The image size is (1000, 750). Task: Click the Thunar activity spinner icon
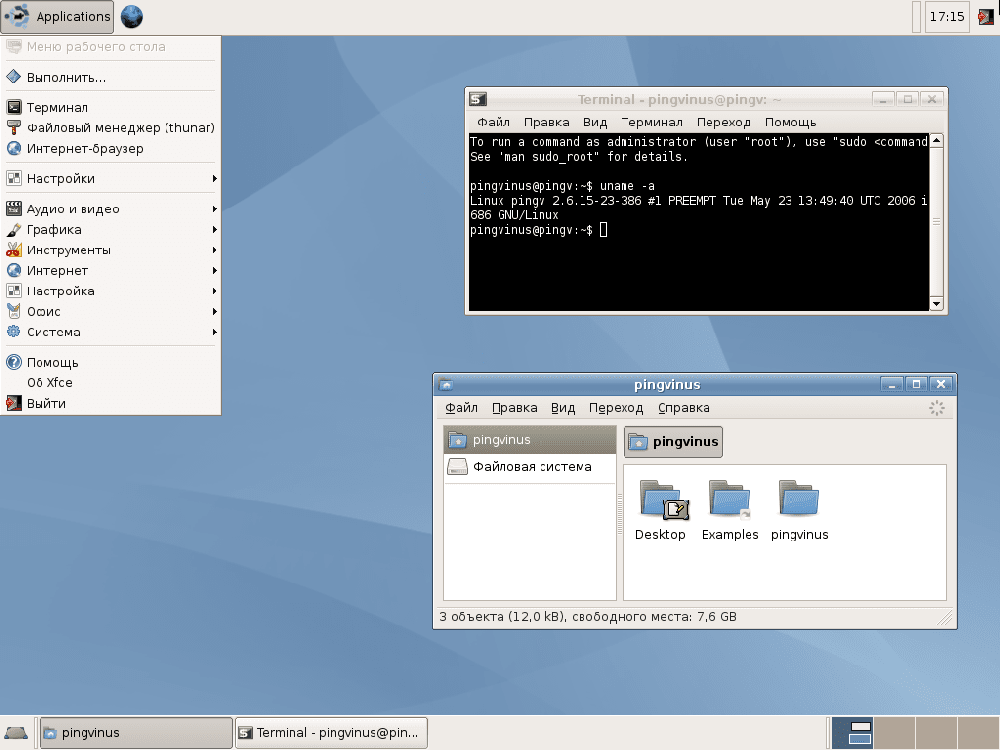click(936, 408)
